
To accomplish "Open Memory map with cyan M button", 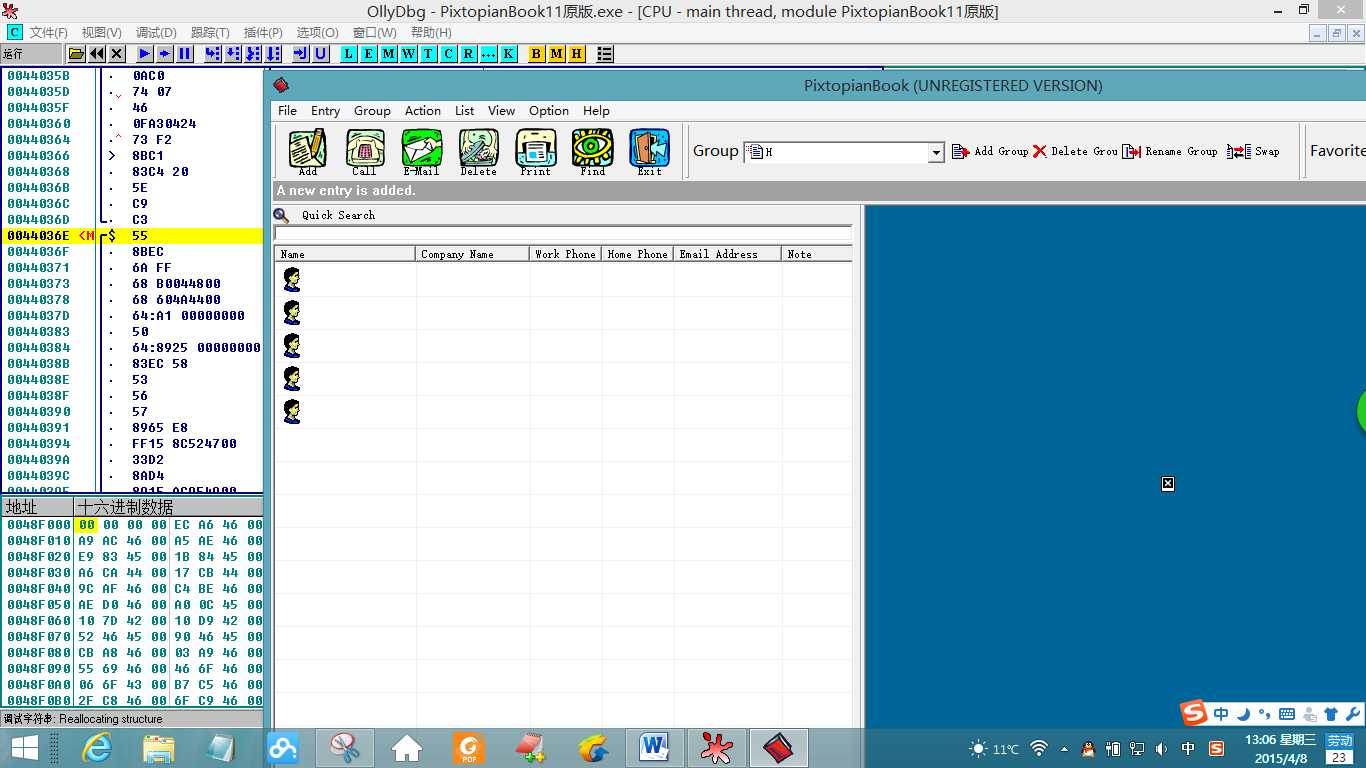I will point(389,54).
